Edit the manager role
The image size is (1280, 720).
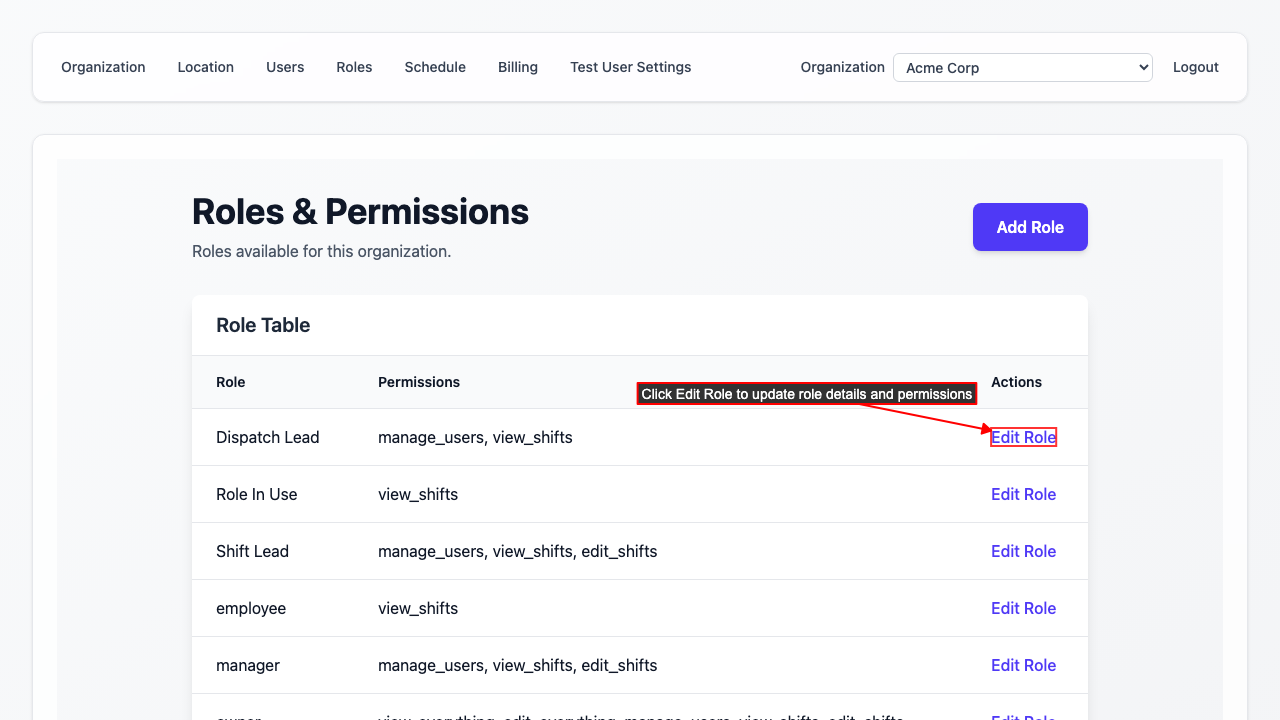[x=1023, y=665]
